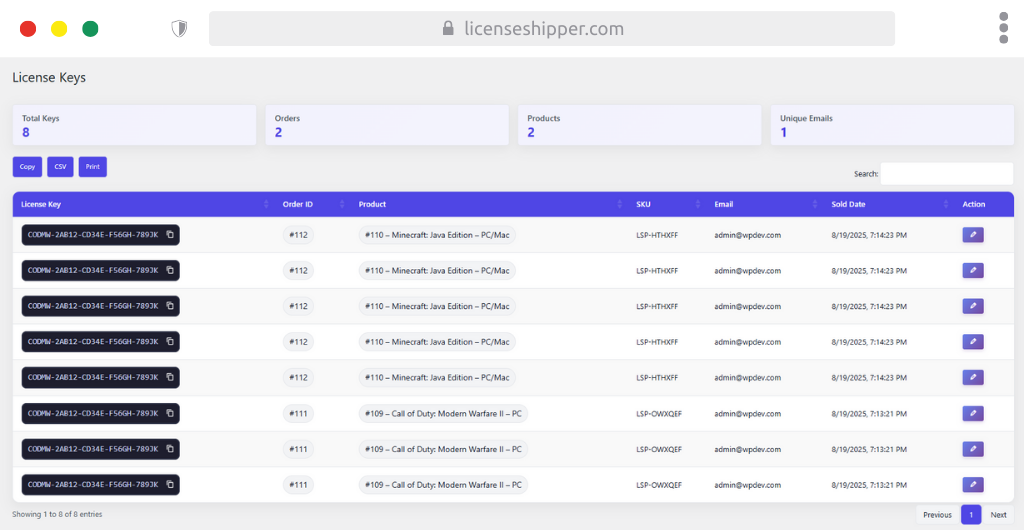Edit the first Call of Duty row
The width and height of the screenshot is (1024, 530).
click(x=972, y=413)
